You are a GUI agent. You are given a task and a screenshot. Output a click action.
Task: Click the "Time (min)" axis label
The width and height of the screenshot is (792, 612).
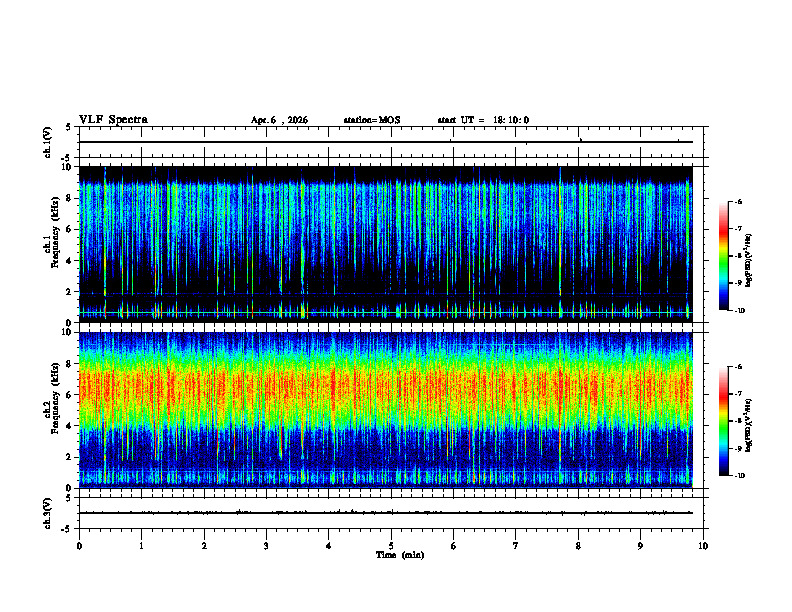point(400,555)
